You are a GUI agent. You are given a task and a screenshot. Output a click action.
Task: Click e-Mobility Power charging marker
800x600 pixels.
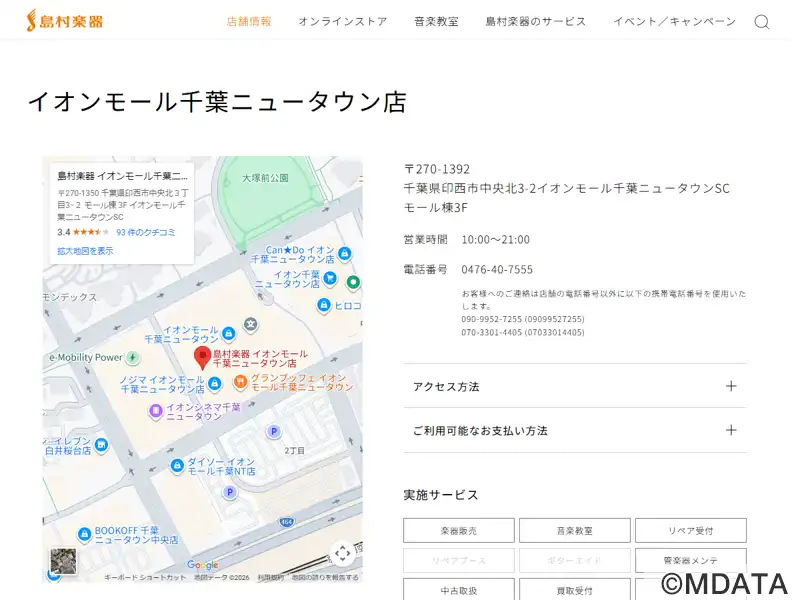pos(133,357)
